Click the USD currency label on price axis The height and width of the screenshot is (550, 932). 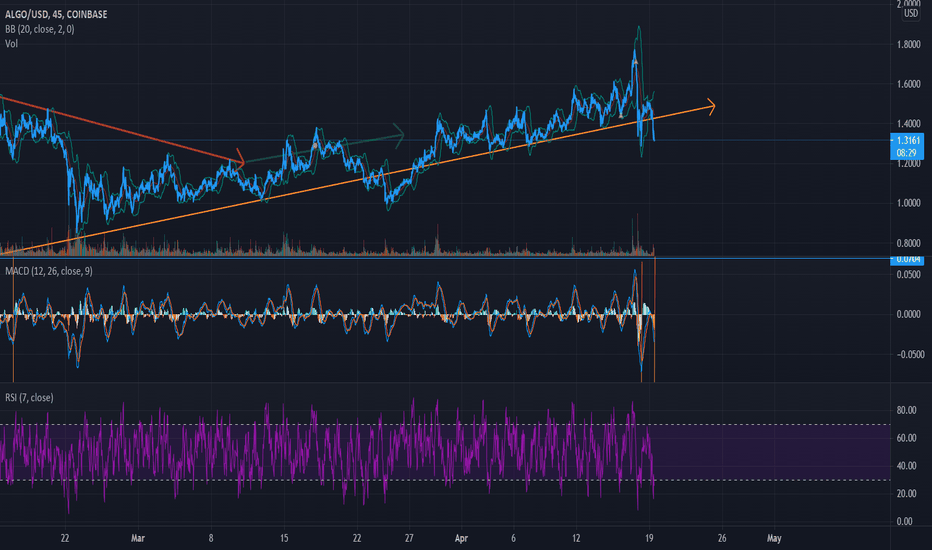[x=911, y=13]
